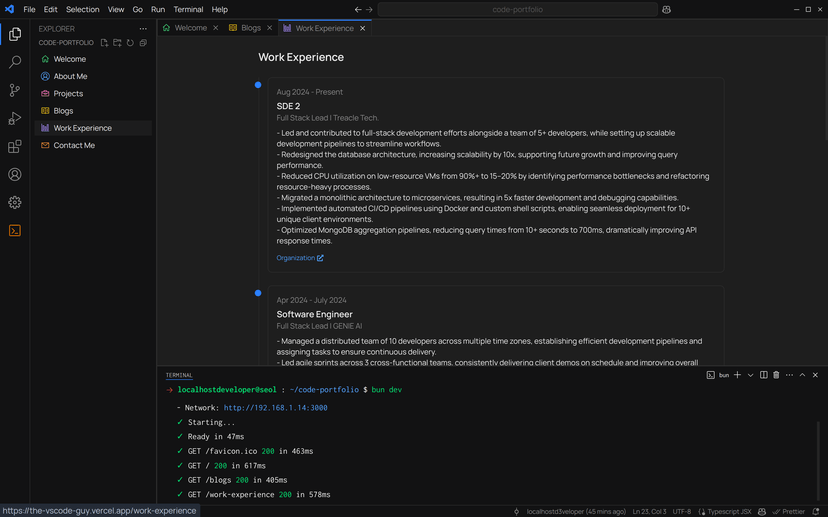Image resolution: width=828 pixels, height=517 pixels.
Task: Kill terminal with trash icon
Action: click(x=776, y=375)
